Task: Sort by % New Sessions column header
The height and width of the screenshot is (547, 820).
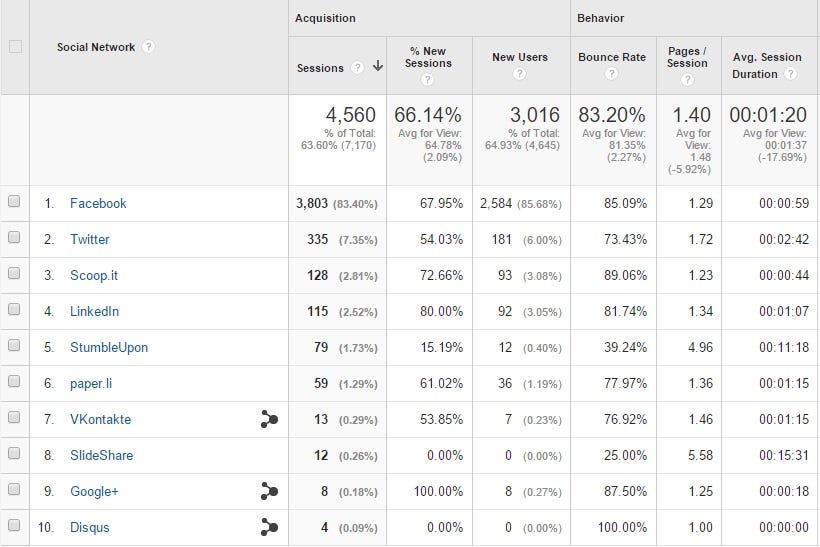Action: pyautogui.click(x=428, y=57)
